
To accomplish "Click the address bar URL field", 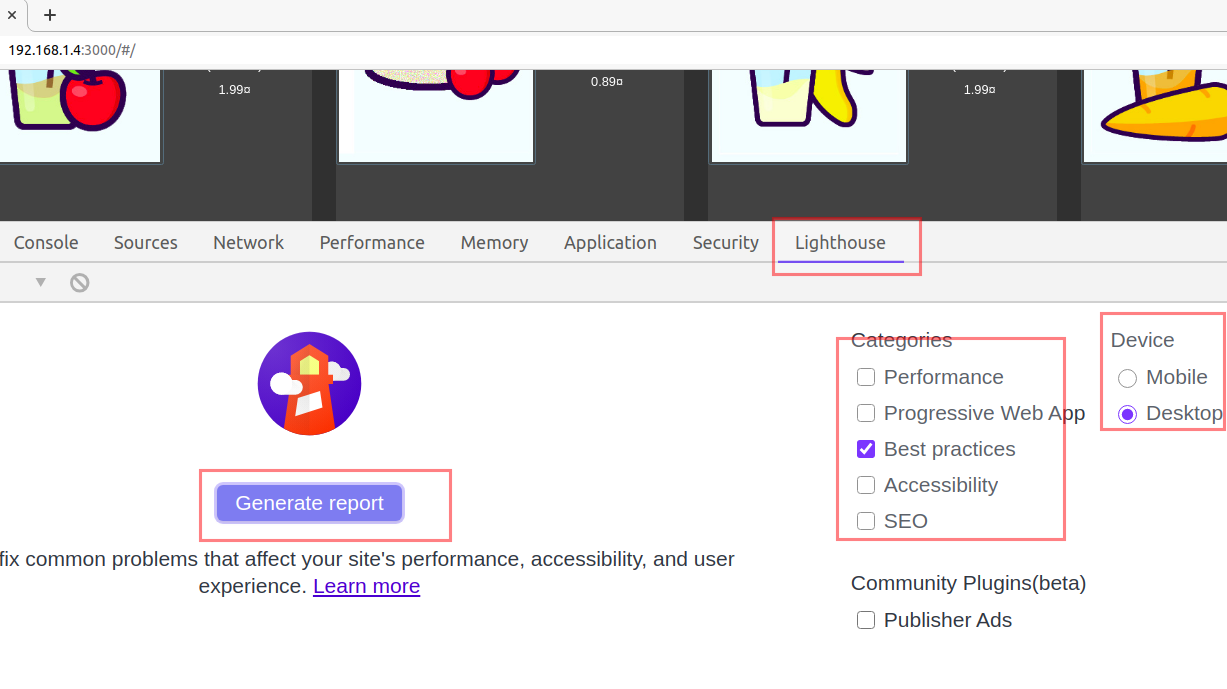I will point(613,50).
